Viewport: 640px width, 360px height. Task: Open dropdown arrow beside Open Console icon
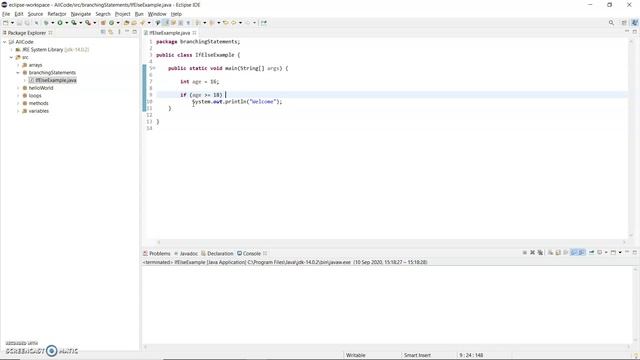(620, 253)
